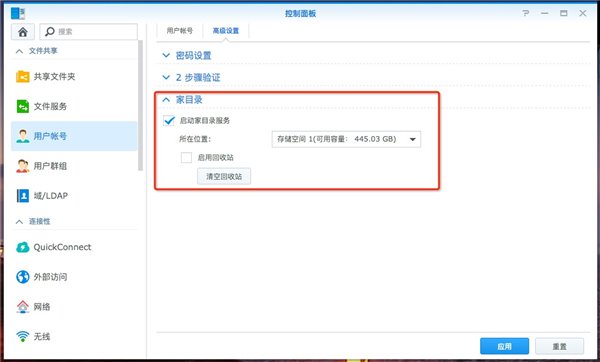Select 用户群组 in the sidebar

click(x=74, y=166)
